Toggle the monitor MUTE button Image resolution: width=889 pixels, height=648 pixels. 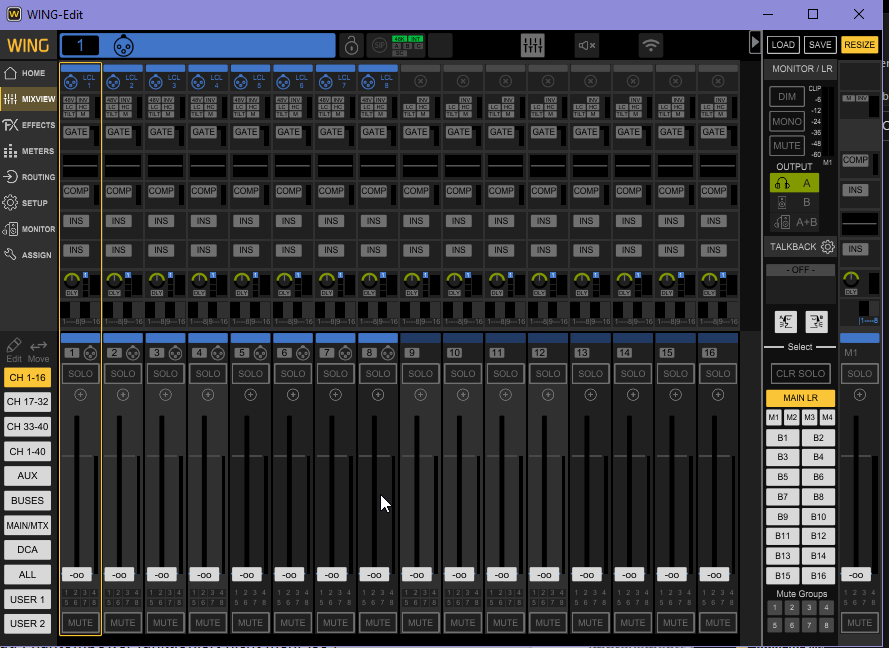(787, 146)
